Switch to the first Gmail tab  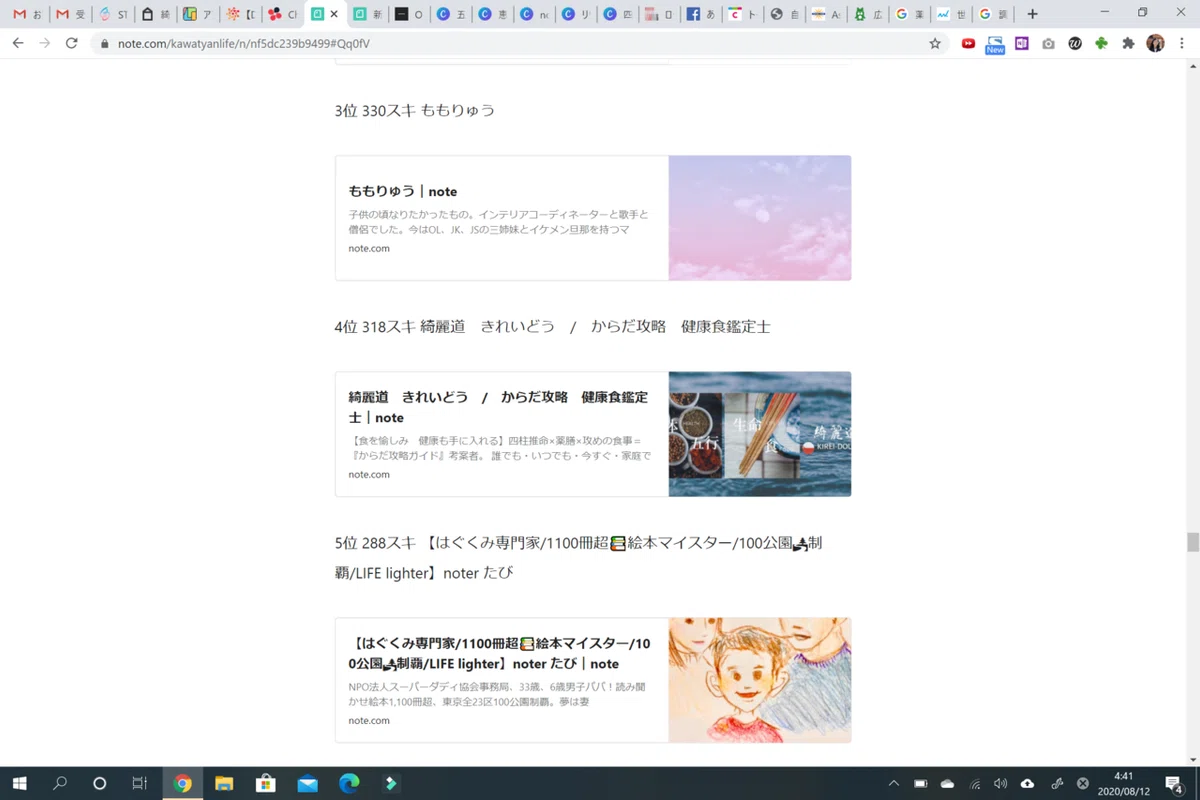[27, 14]
